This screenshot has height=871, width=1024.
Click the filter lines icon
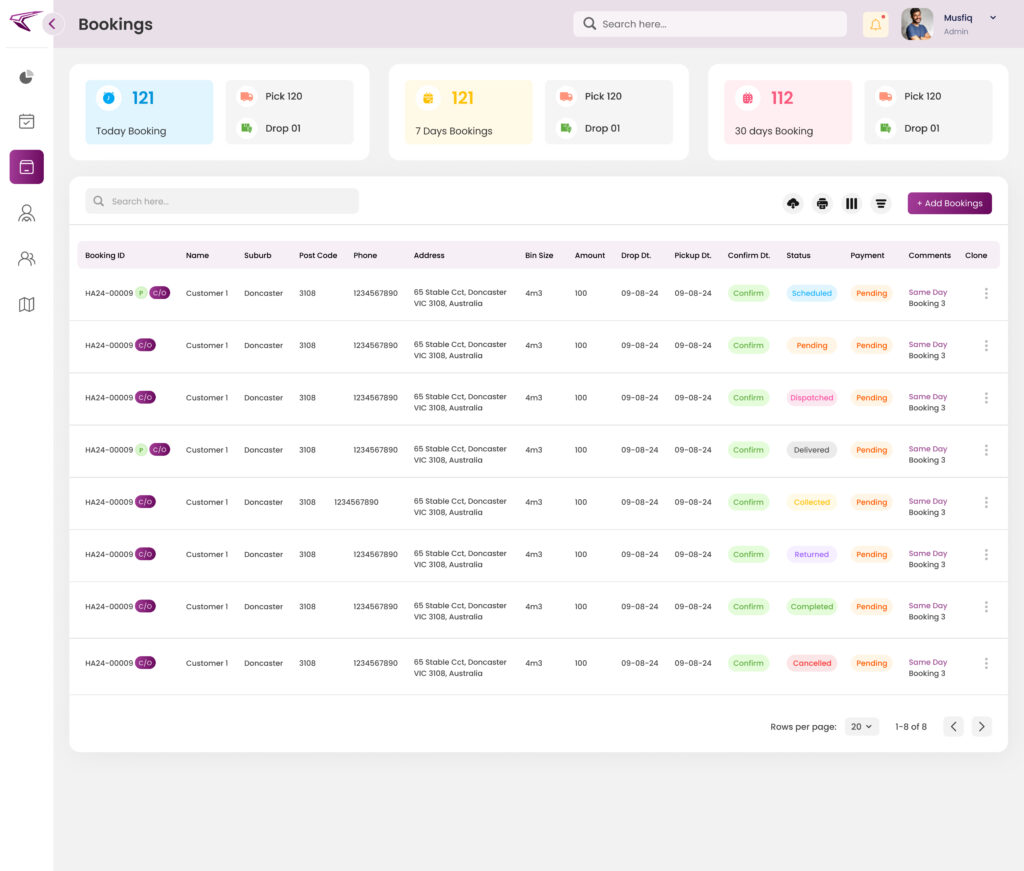[x=881, y=203]
